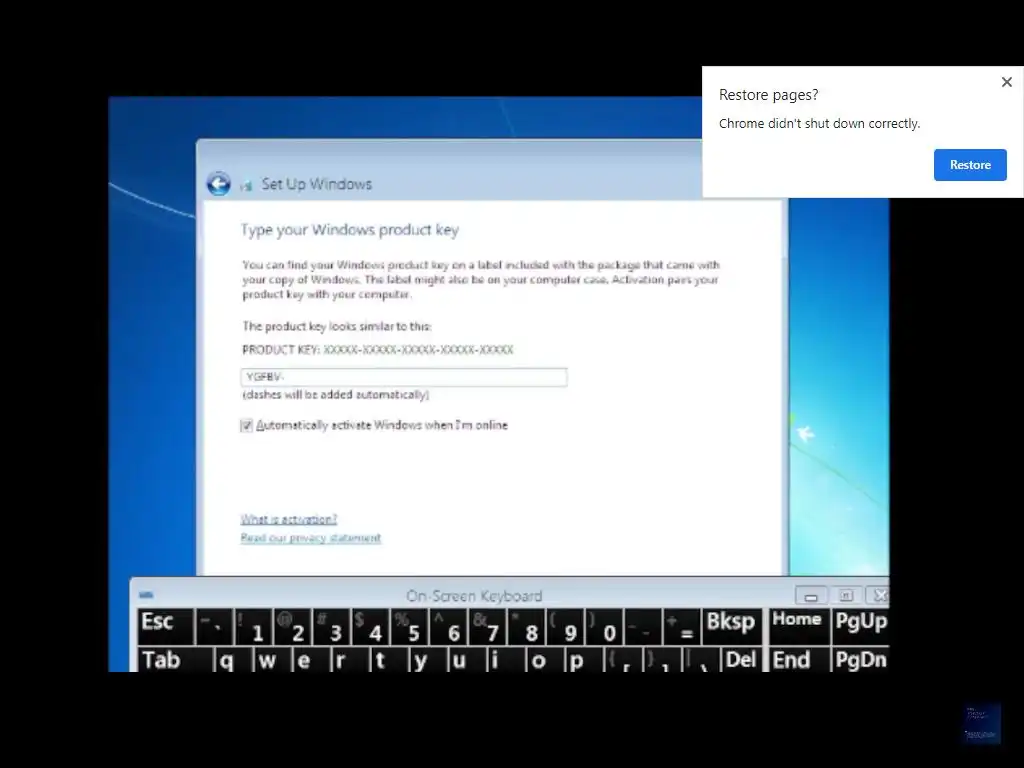Tap the Home key on the On-Screen Keyboard
The image size is (1024, 768).
[797, 626]
